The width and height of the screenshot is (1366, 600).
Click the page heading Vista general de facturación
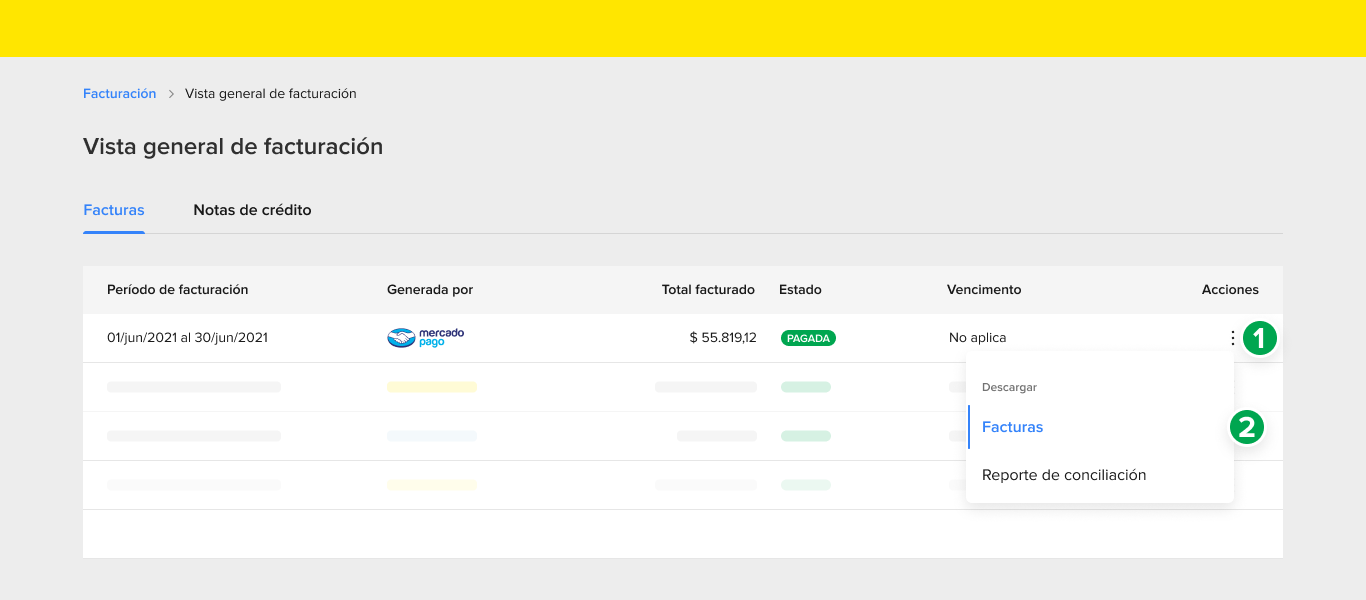point(233,146)
